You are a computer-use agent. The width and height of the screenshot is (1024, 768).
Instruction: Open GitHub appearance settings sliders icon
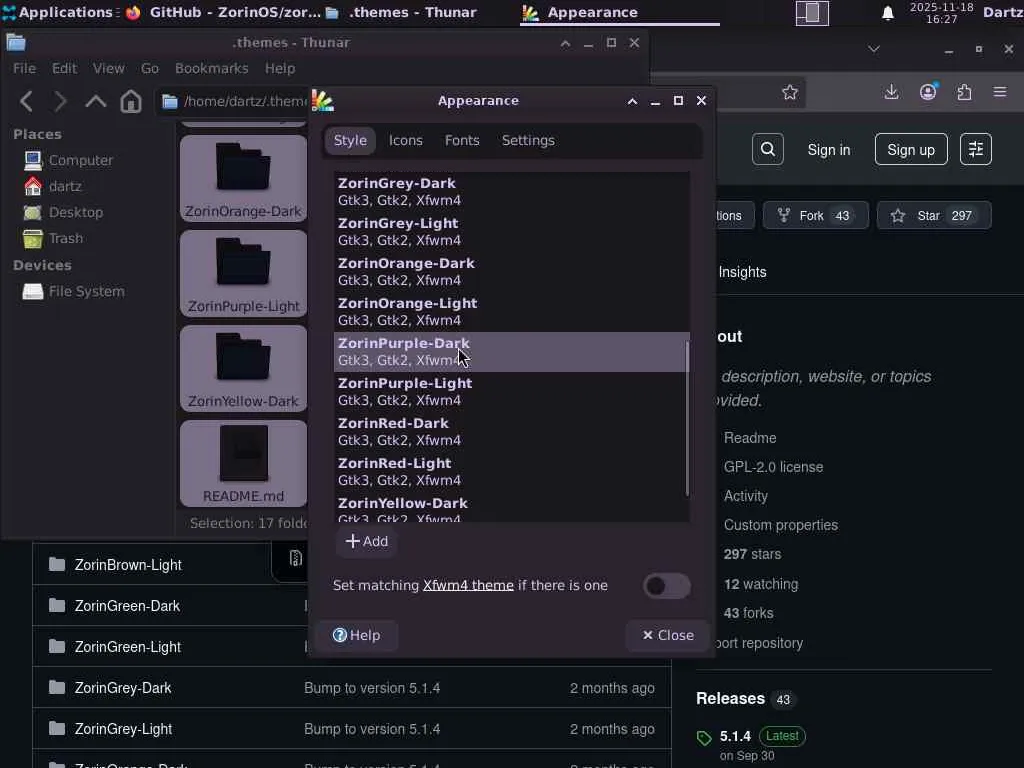pos(976,150)
